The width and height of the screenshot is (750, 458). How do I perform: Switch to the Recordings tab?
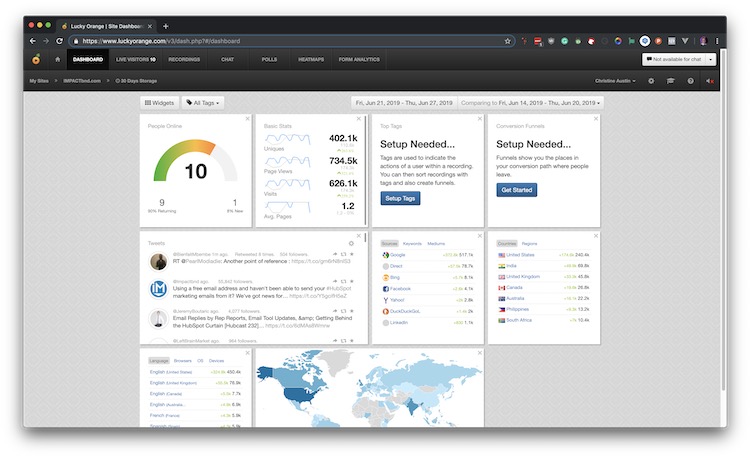click(184, 59)
